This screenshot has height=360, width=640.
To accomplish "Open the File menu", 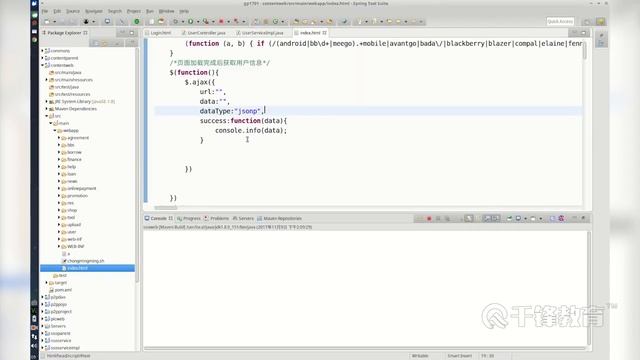I will pos(45,11).
